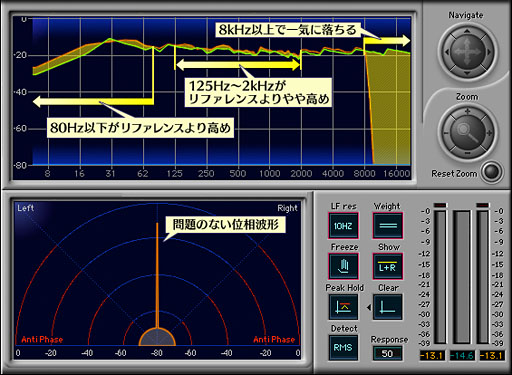Click the LF res 10HZ button

343,226
